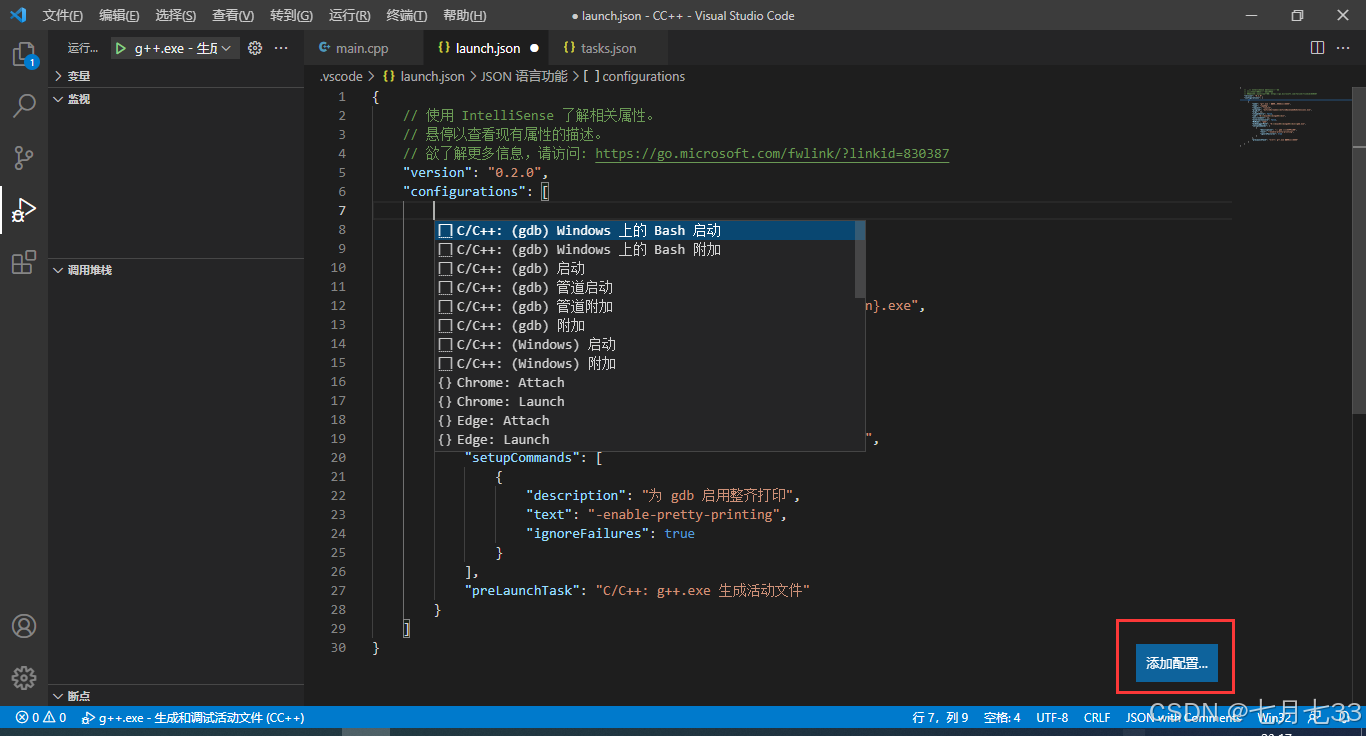
Task: Click the suggestion list scrollbar
Action: coord(860,260)
